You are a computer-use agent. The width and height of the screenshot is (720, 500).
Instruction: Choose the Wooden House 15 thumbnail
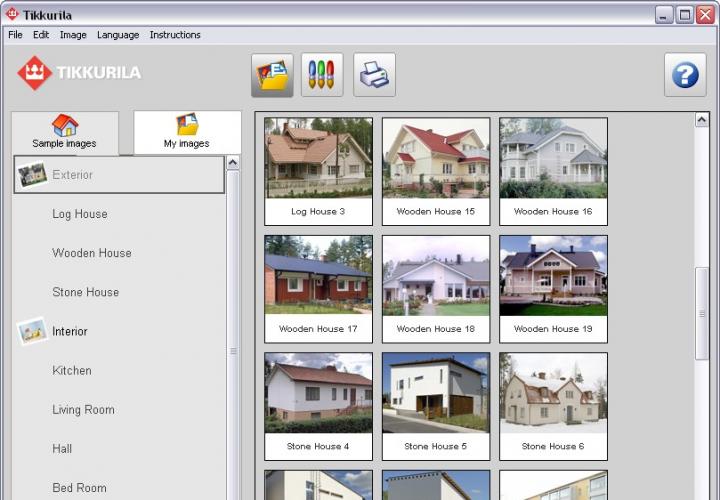(x=436, y=171)
